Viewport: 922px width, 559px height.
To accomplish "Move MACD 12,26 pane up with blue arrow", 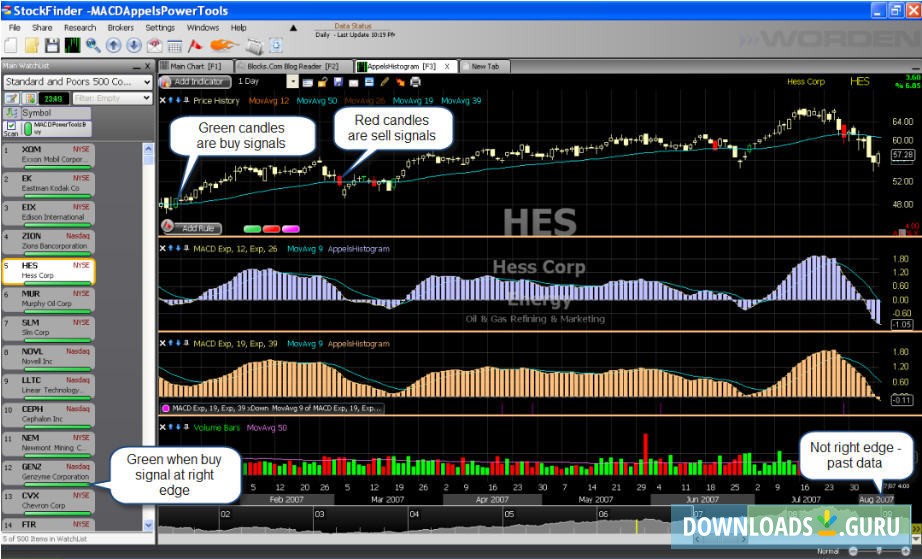I will point(171,249).
